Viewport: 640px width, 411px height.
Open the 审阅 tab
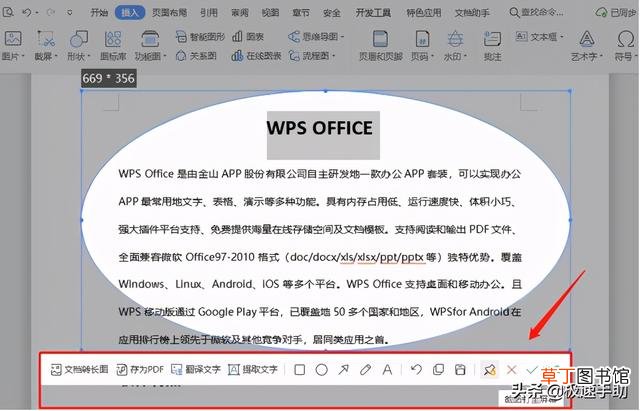(x=240, y=13)
